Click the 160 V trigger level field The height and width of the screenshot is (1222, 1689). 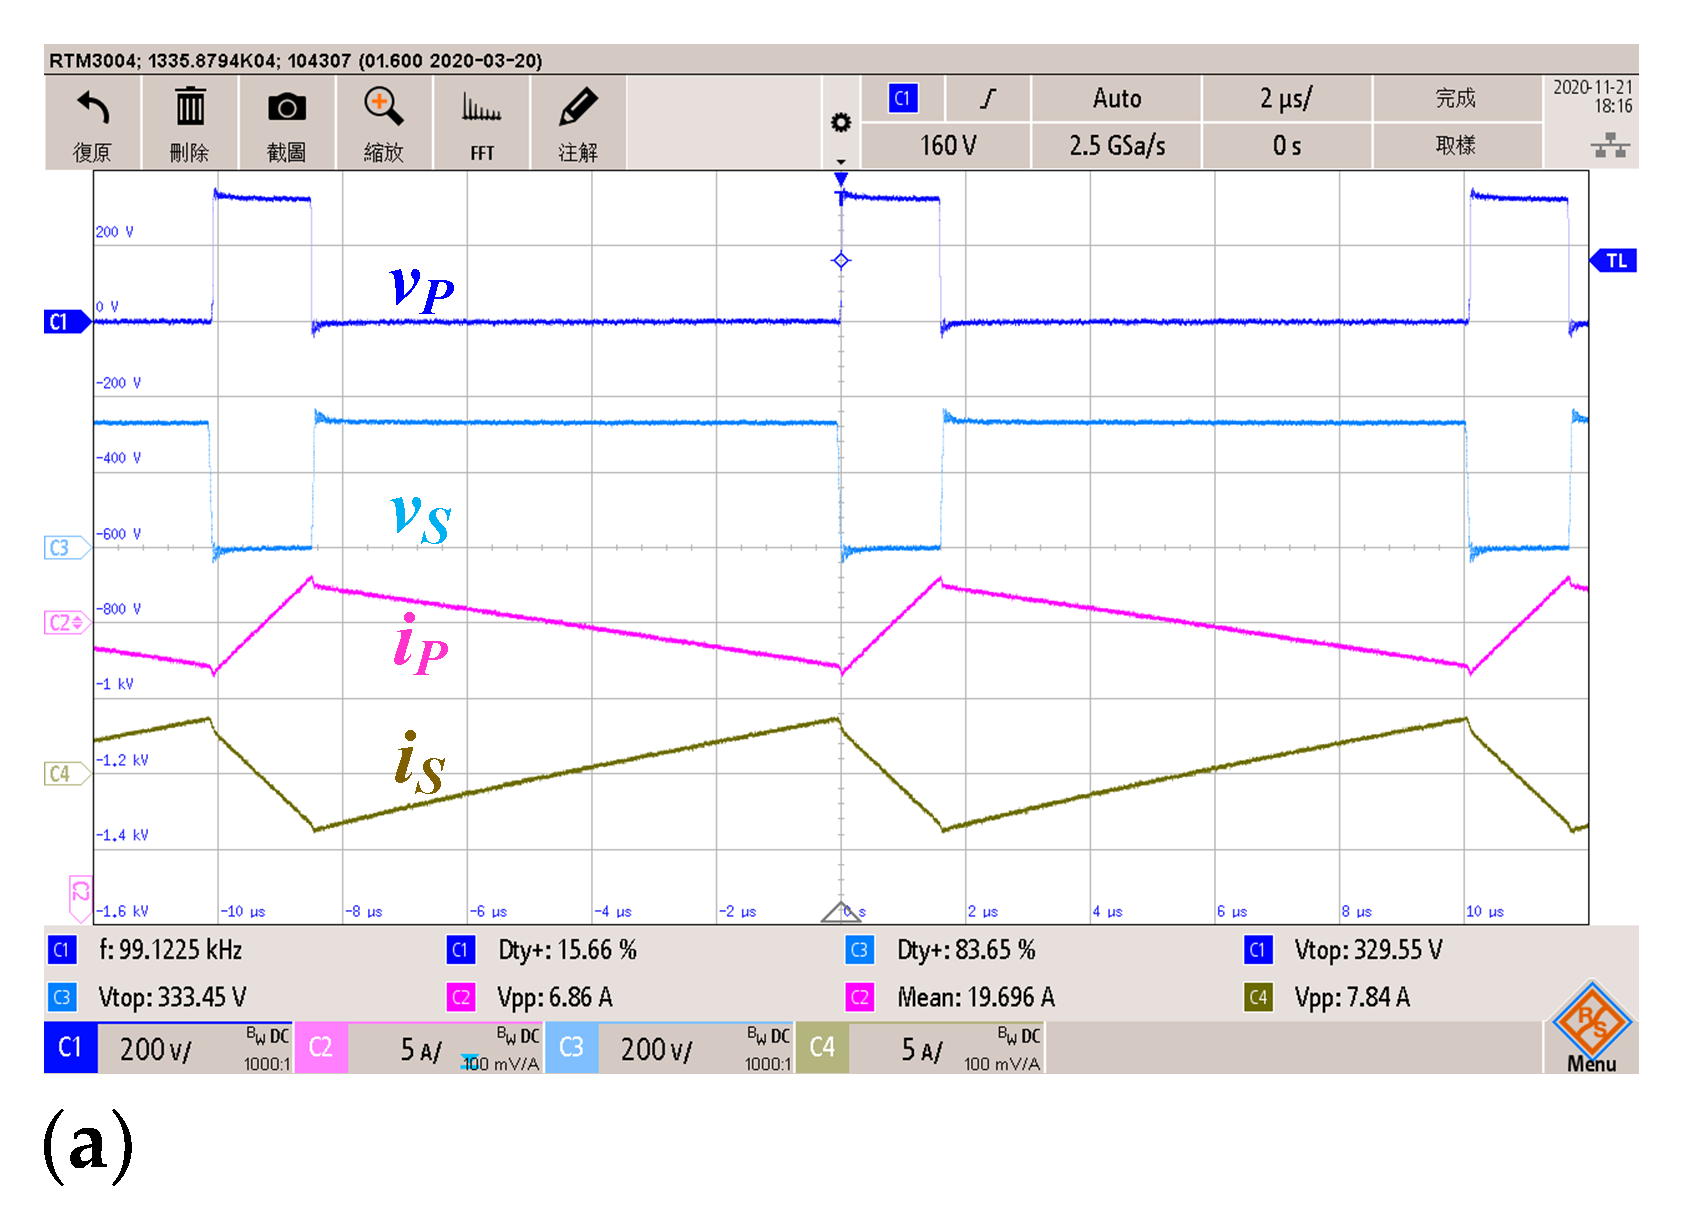click(x=946, y=146)
